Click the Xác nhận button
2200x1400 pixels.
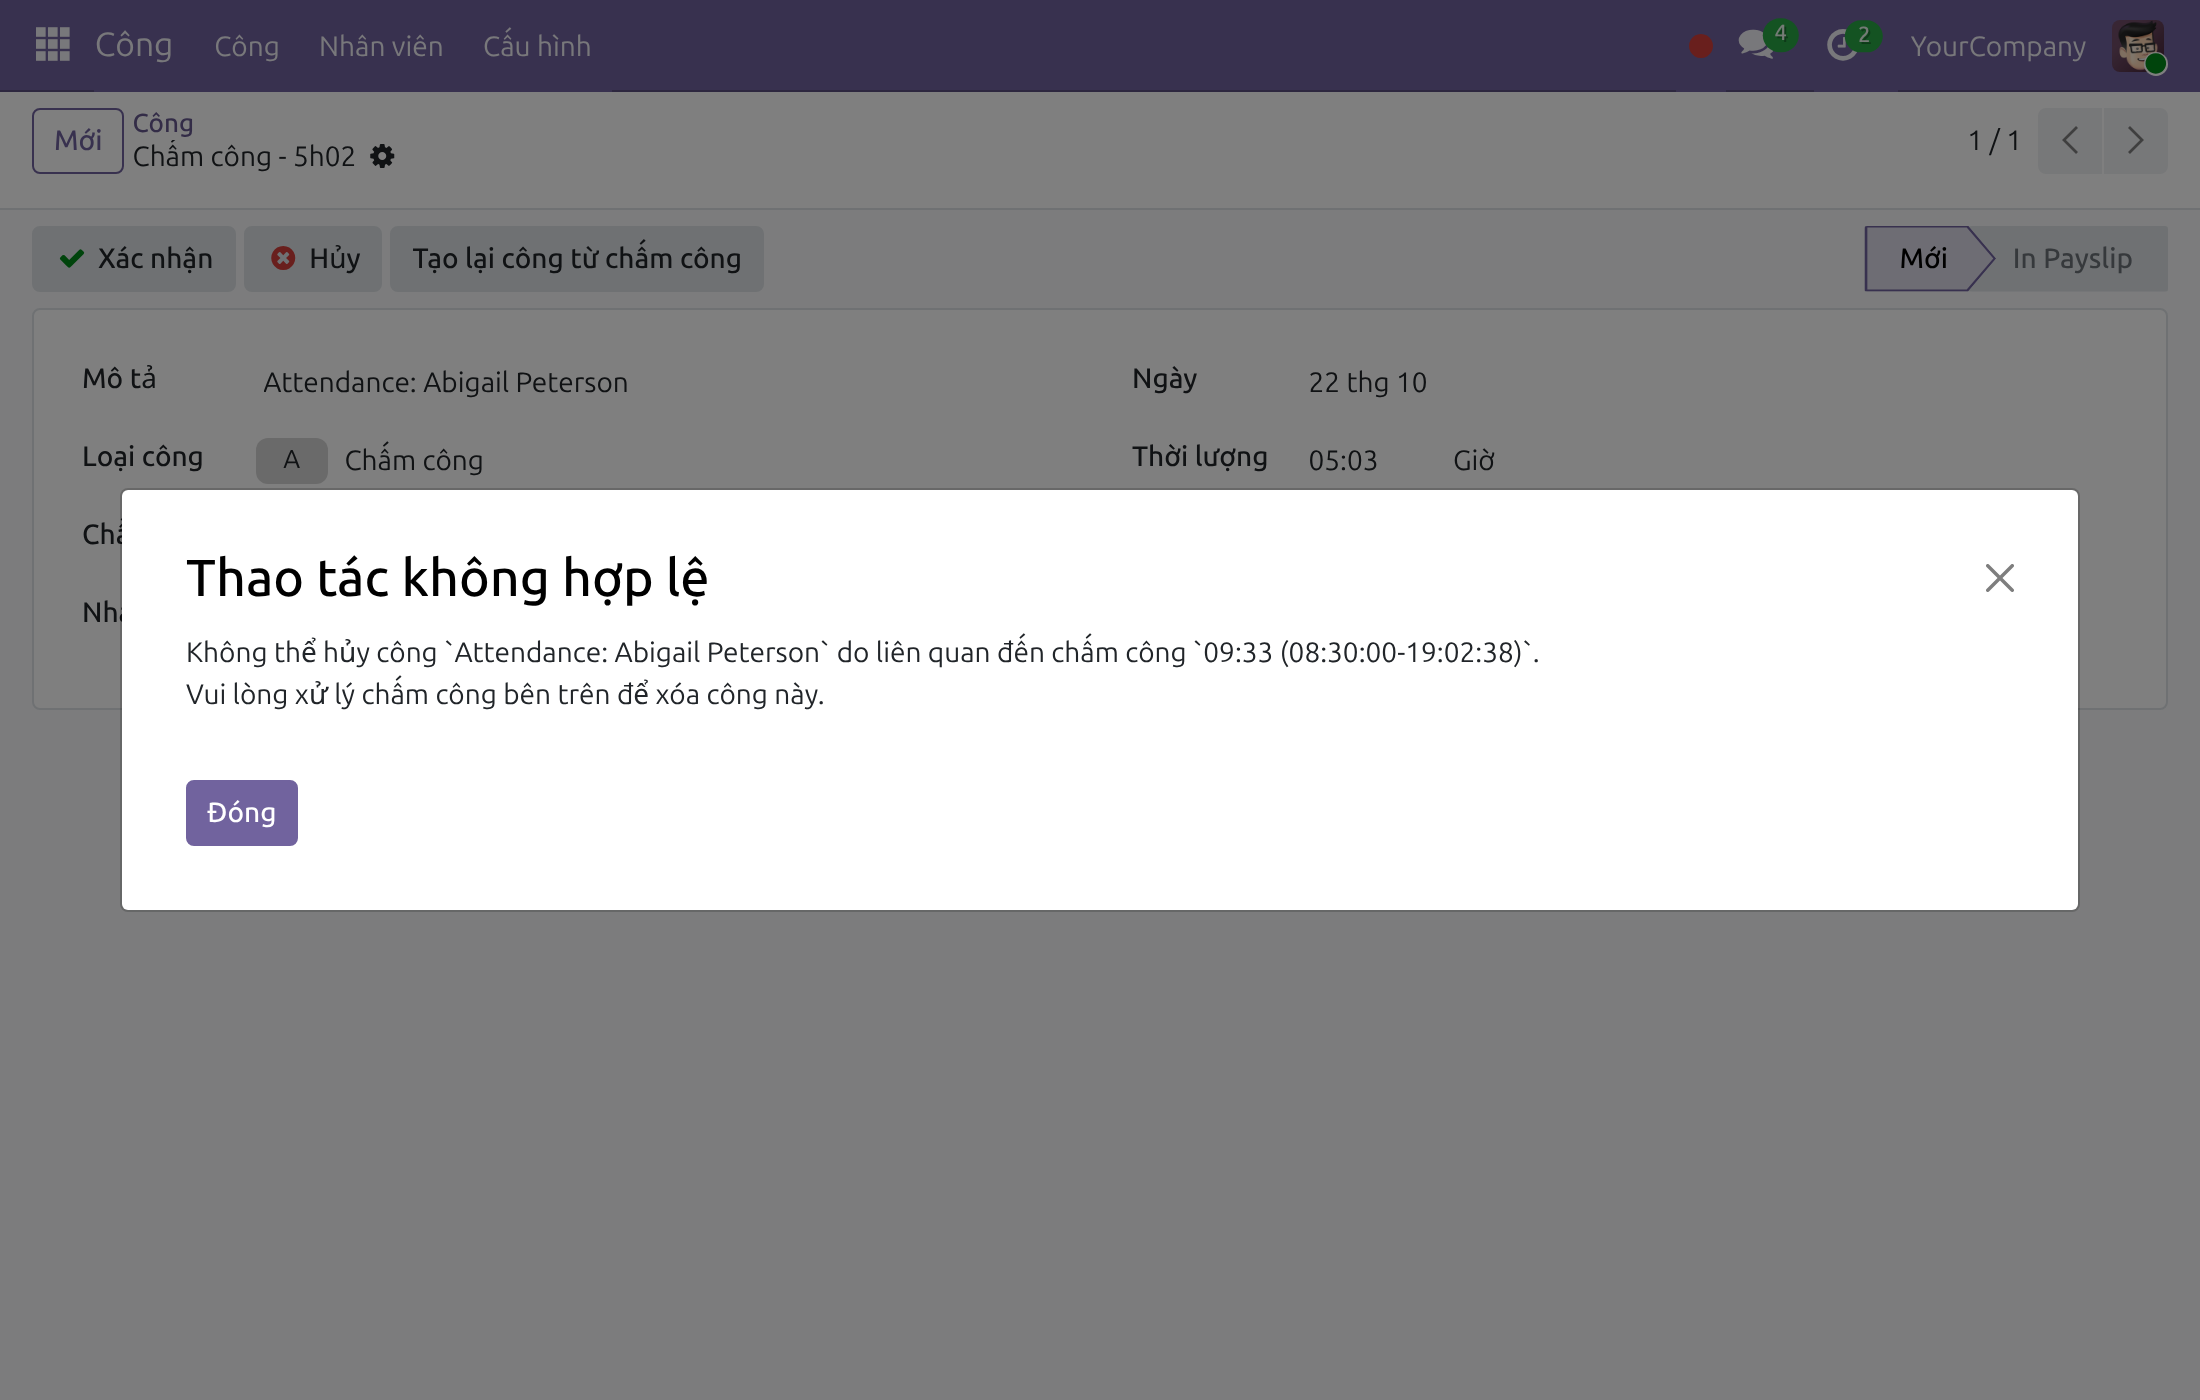click(134, 259)
